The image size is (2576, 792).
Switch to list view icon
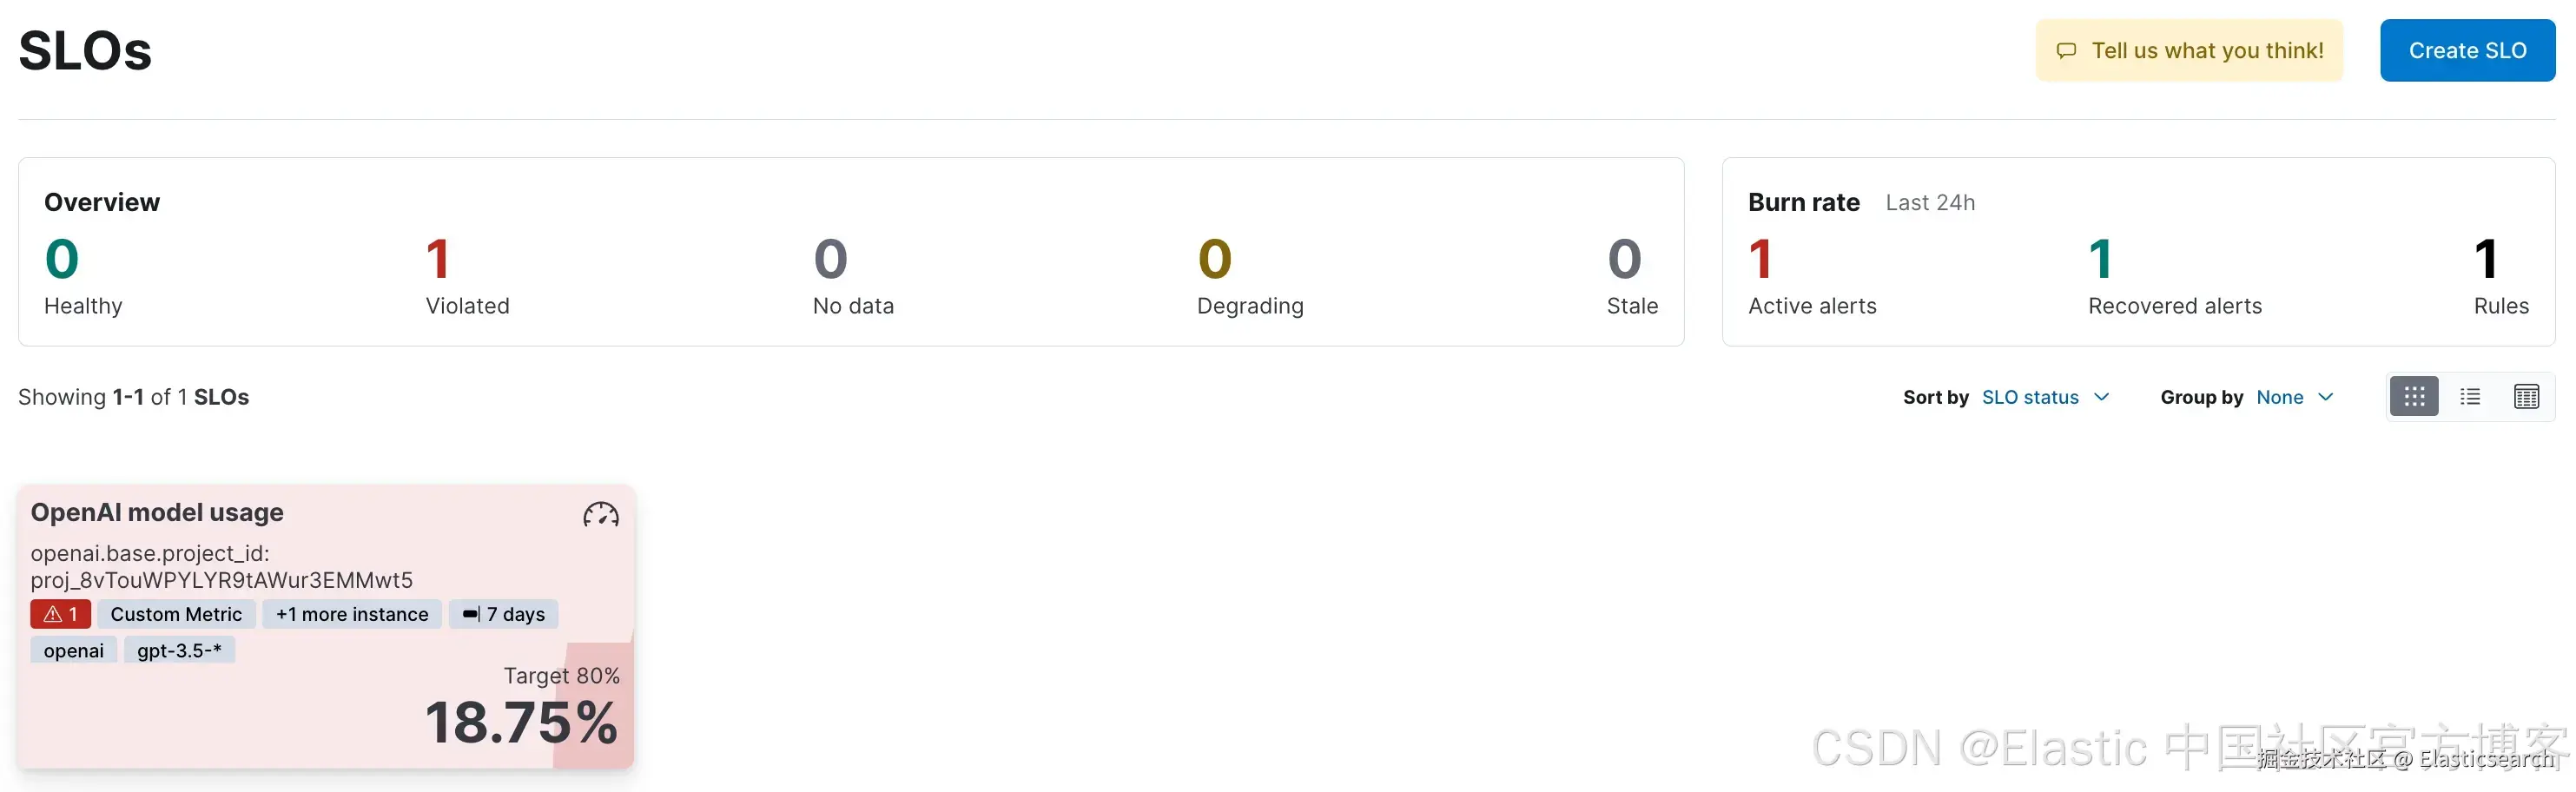tap(2469, 397)
